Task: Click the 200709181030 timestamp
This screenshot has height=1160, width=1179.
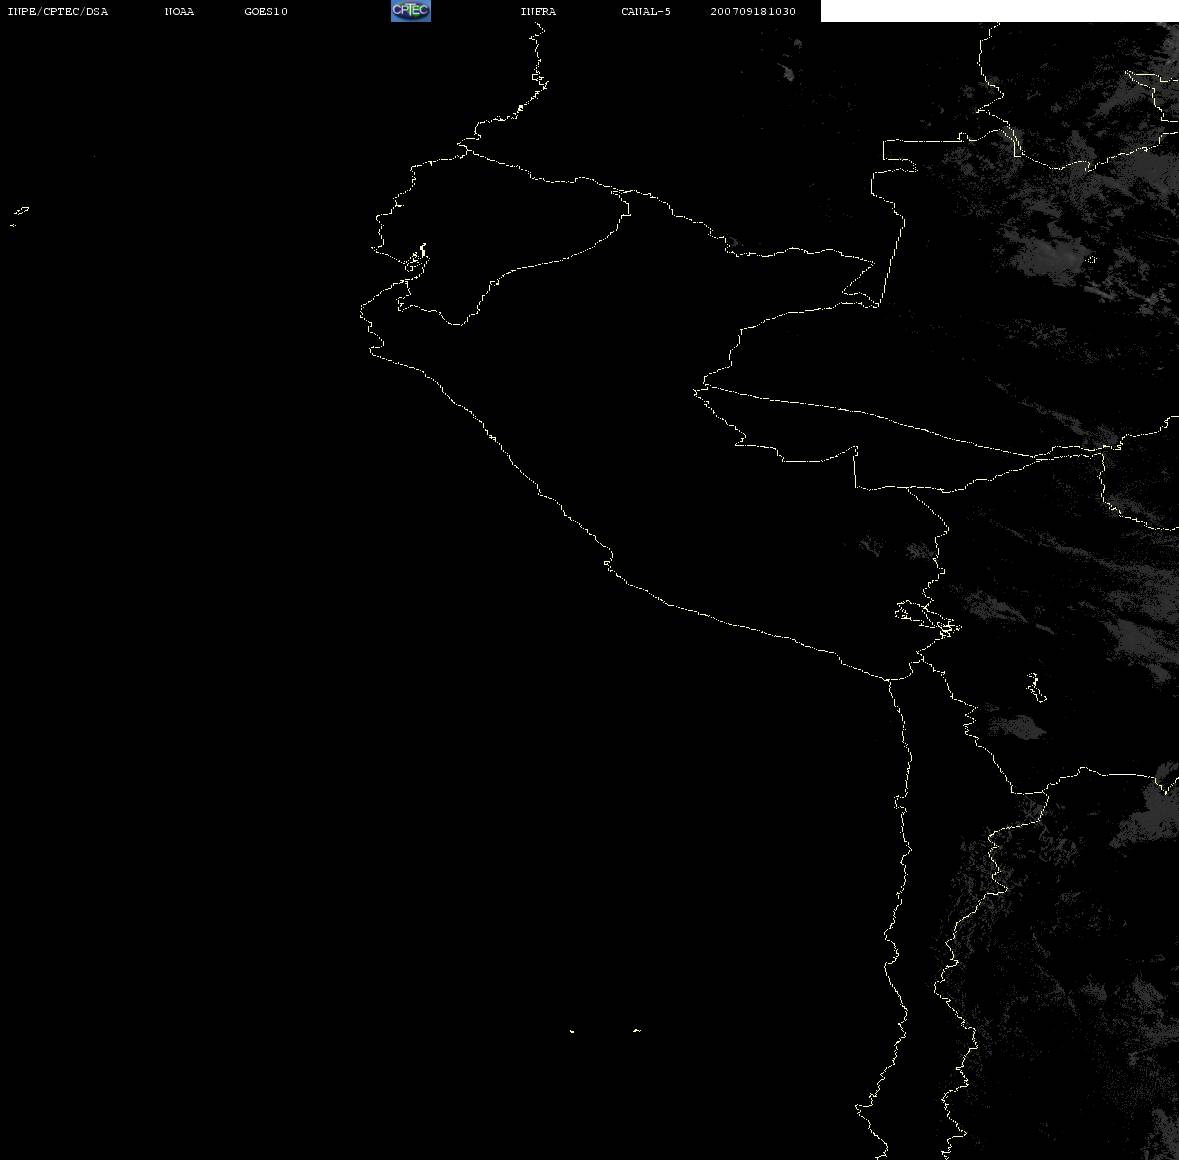Action: click(x=753, y=11)
